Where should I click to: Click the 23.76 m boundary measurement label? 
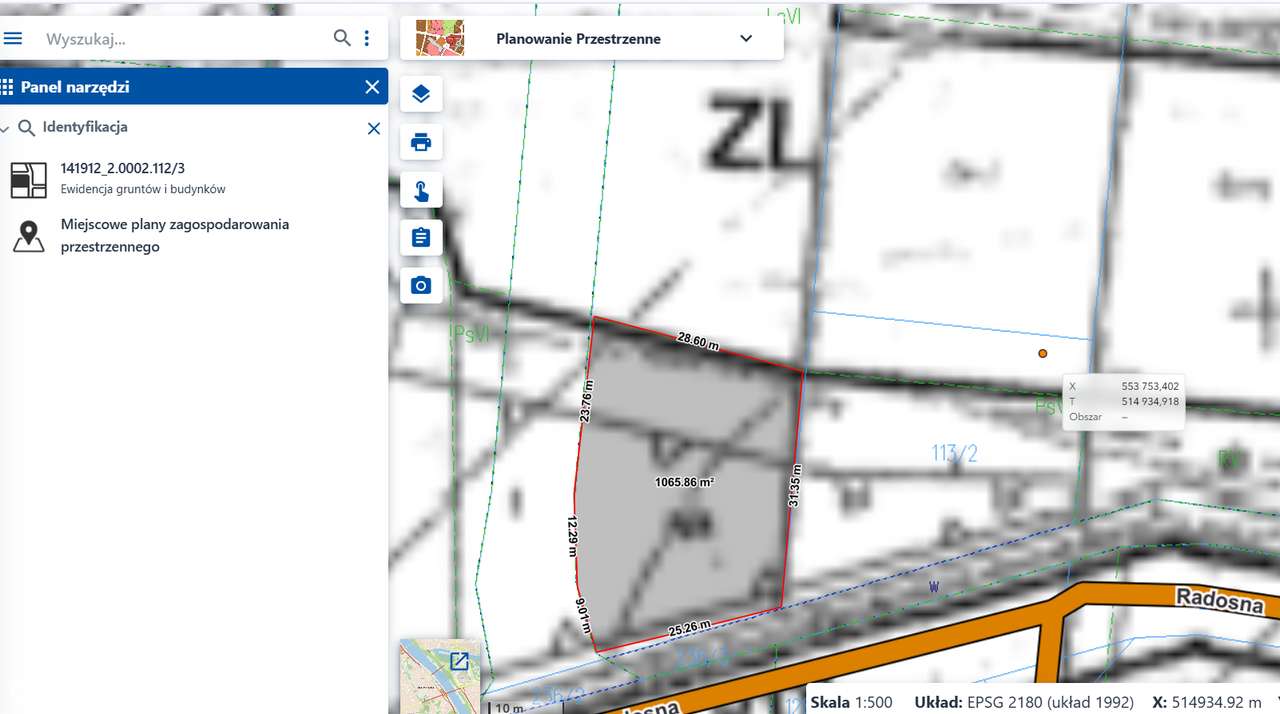pos(587,401)
